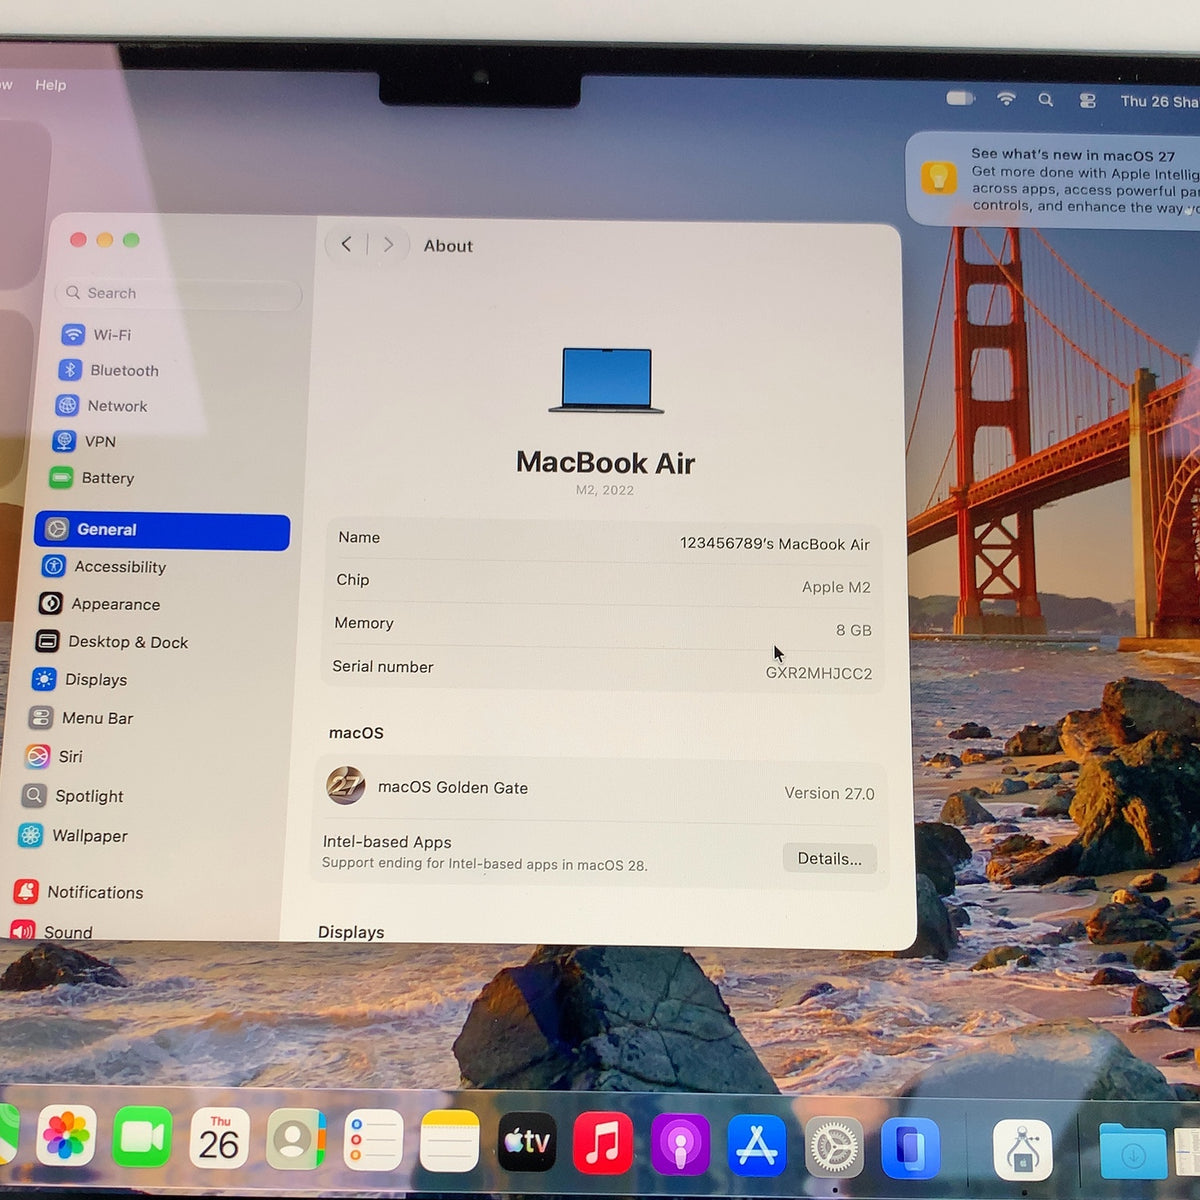
Task: Click the battery status menu bar icon
Action: (x=960, y=98)
